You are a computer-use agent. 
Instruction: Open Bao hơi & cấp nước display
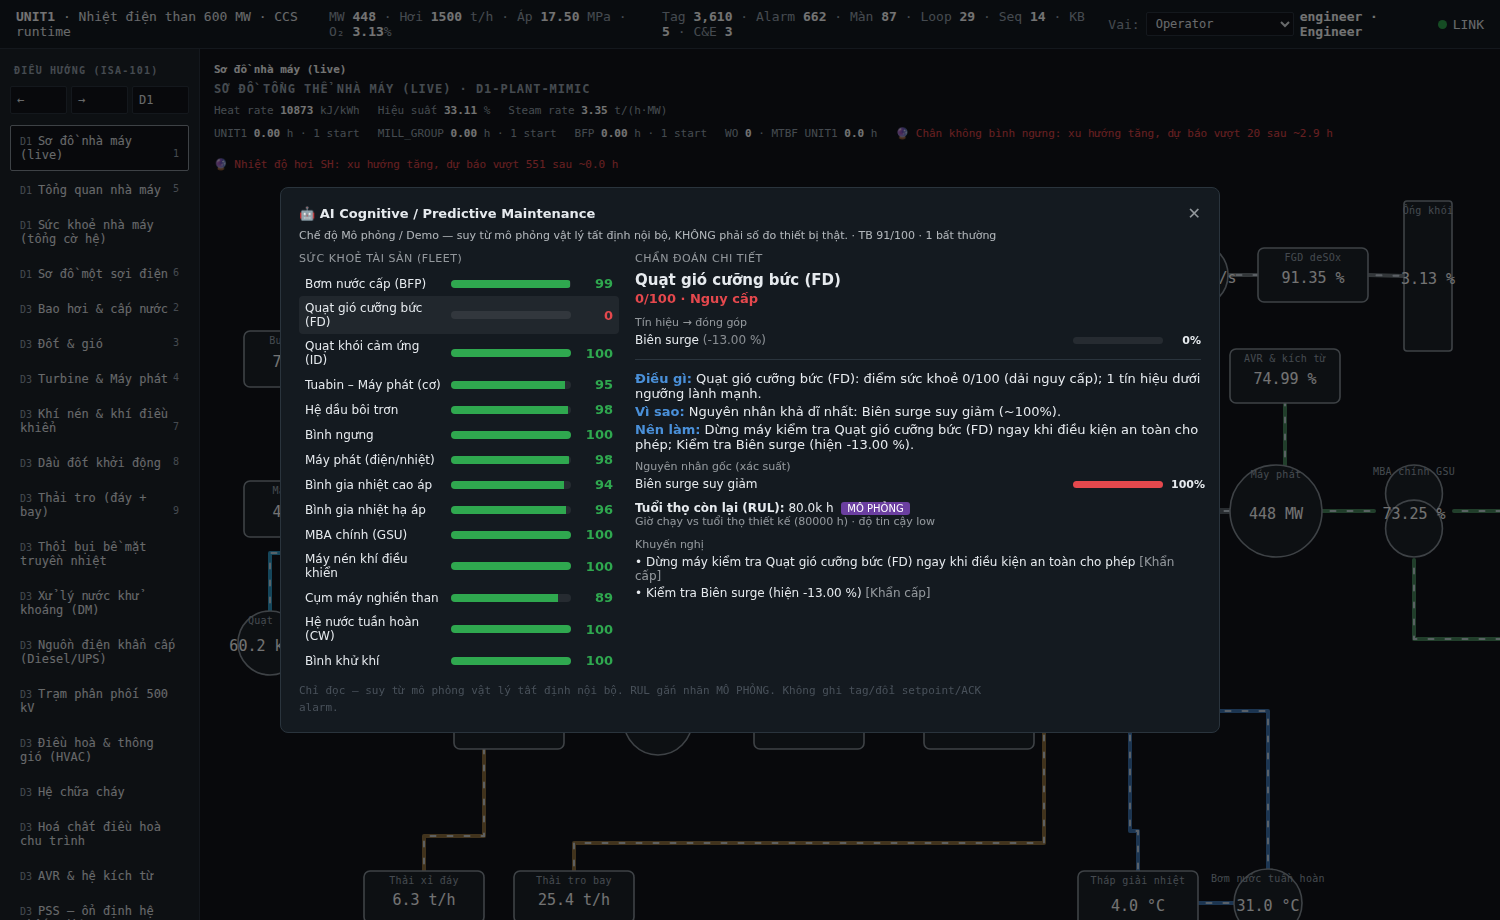click(x=99, y=309)
